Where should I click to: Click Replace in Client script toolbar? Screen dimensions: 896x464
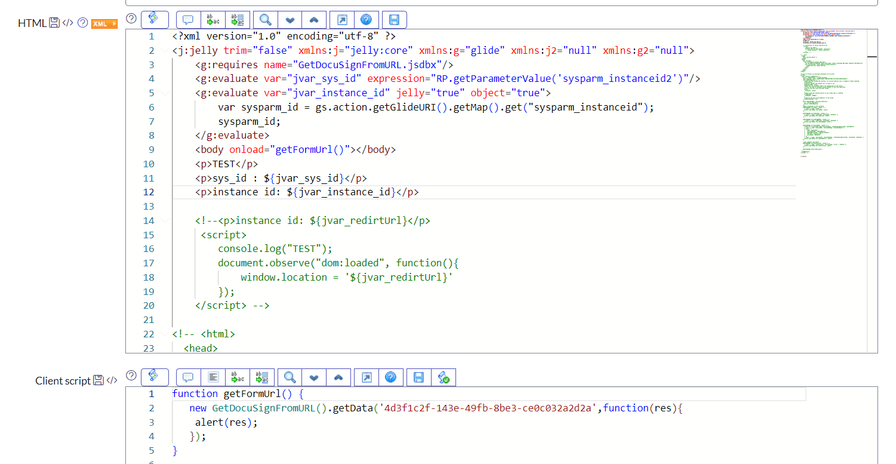point(237,377)
